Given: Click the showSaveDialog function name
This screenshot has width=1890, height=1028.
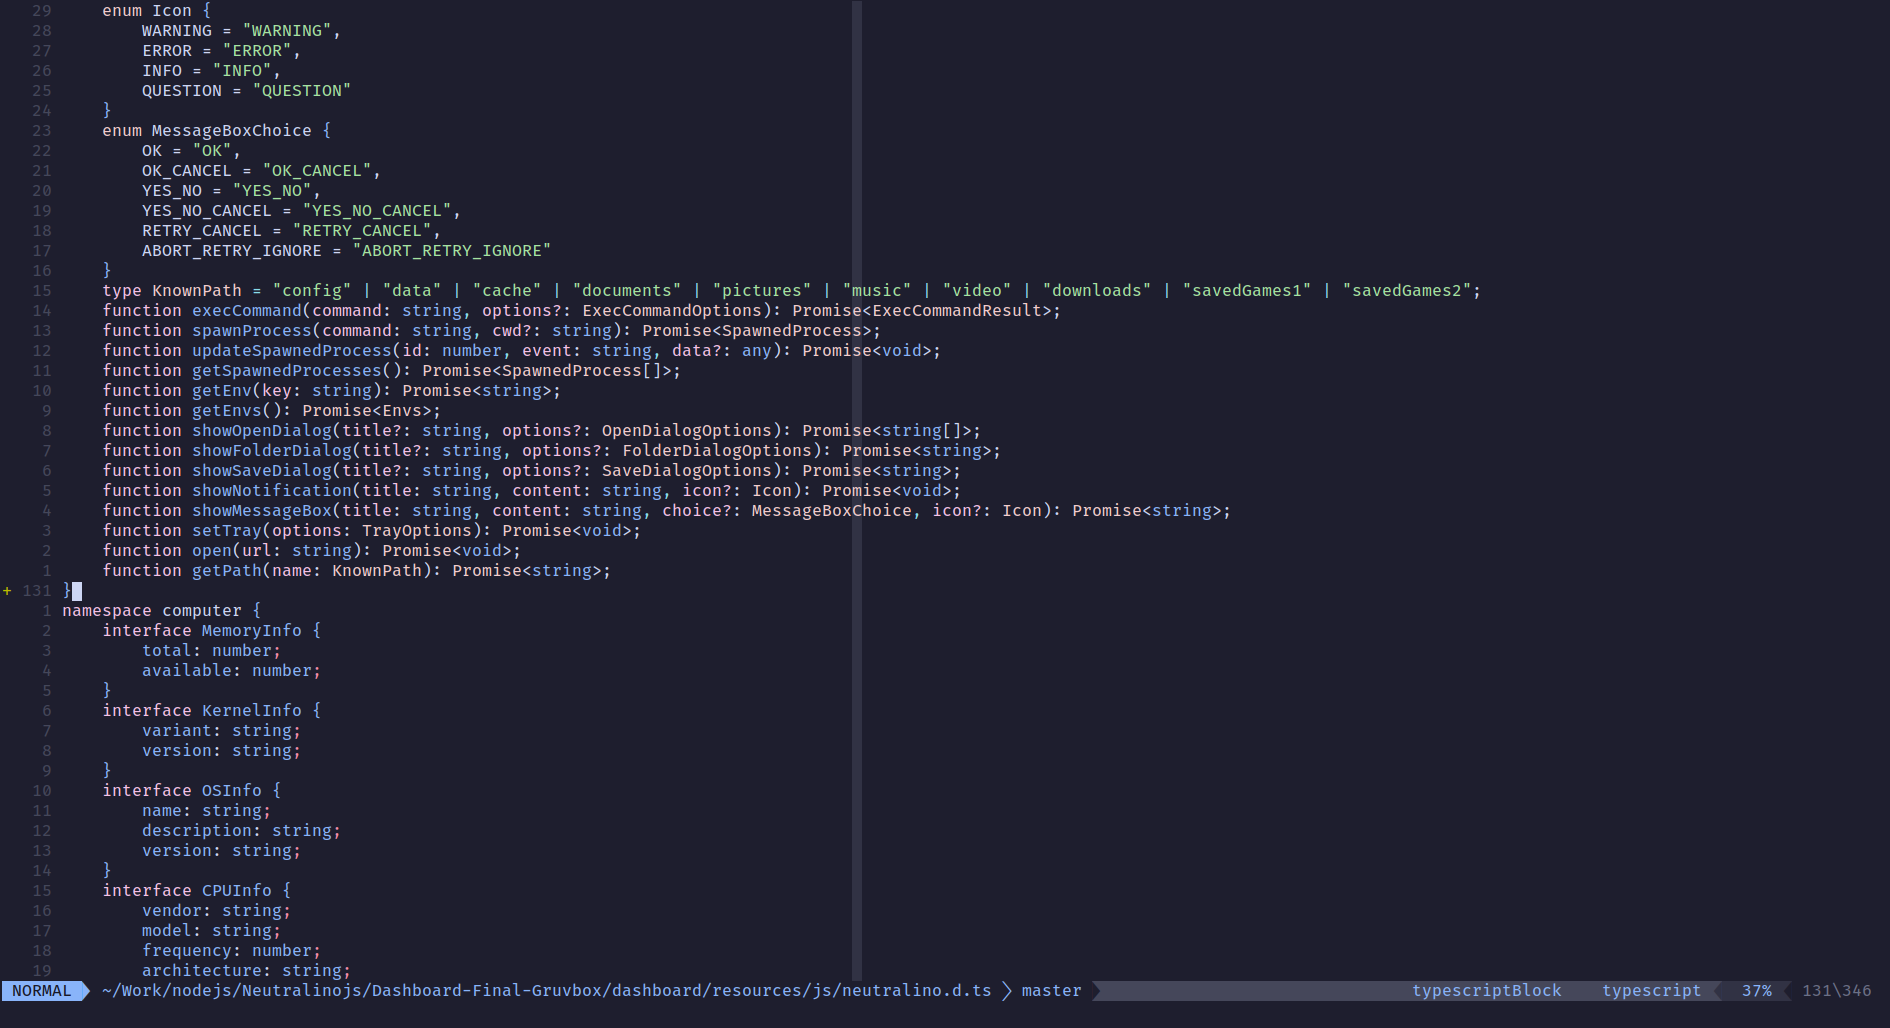Looking at the screenshot, I should tap(261, 471).
